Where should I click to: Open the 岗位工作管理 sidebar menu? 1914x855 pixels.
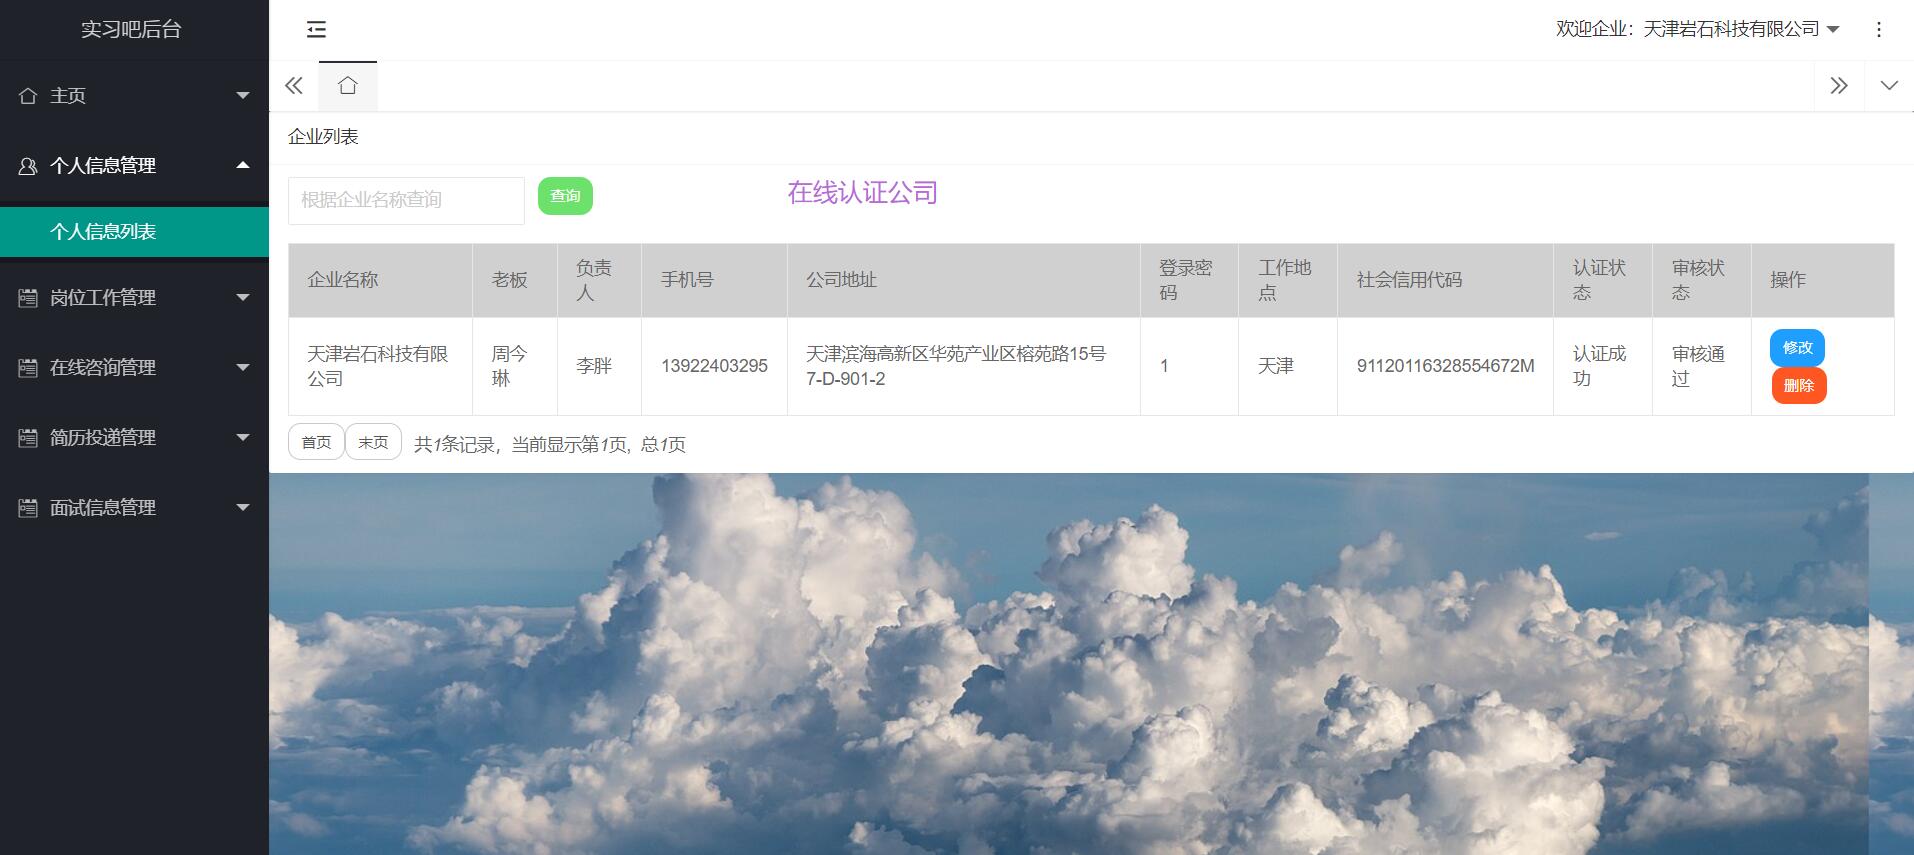pyautogui.click(x=134, y=298)
